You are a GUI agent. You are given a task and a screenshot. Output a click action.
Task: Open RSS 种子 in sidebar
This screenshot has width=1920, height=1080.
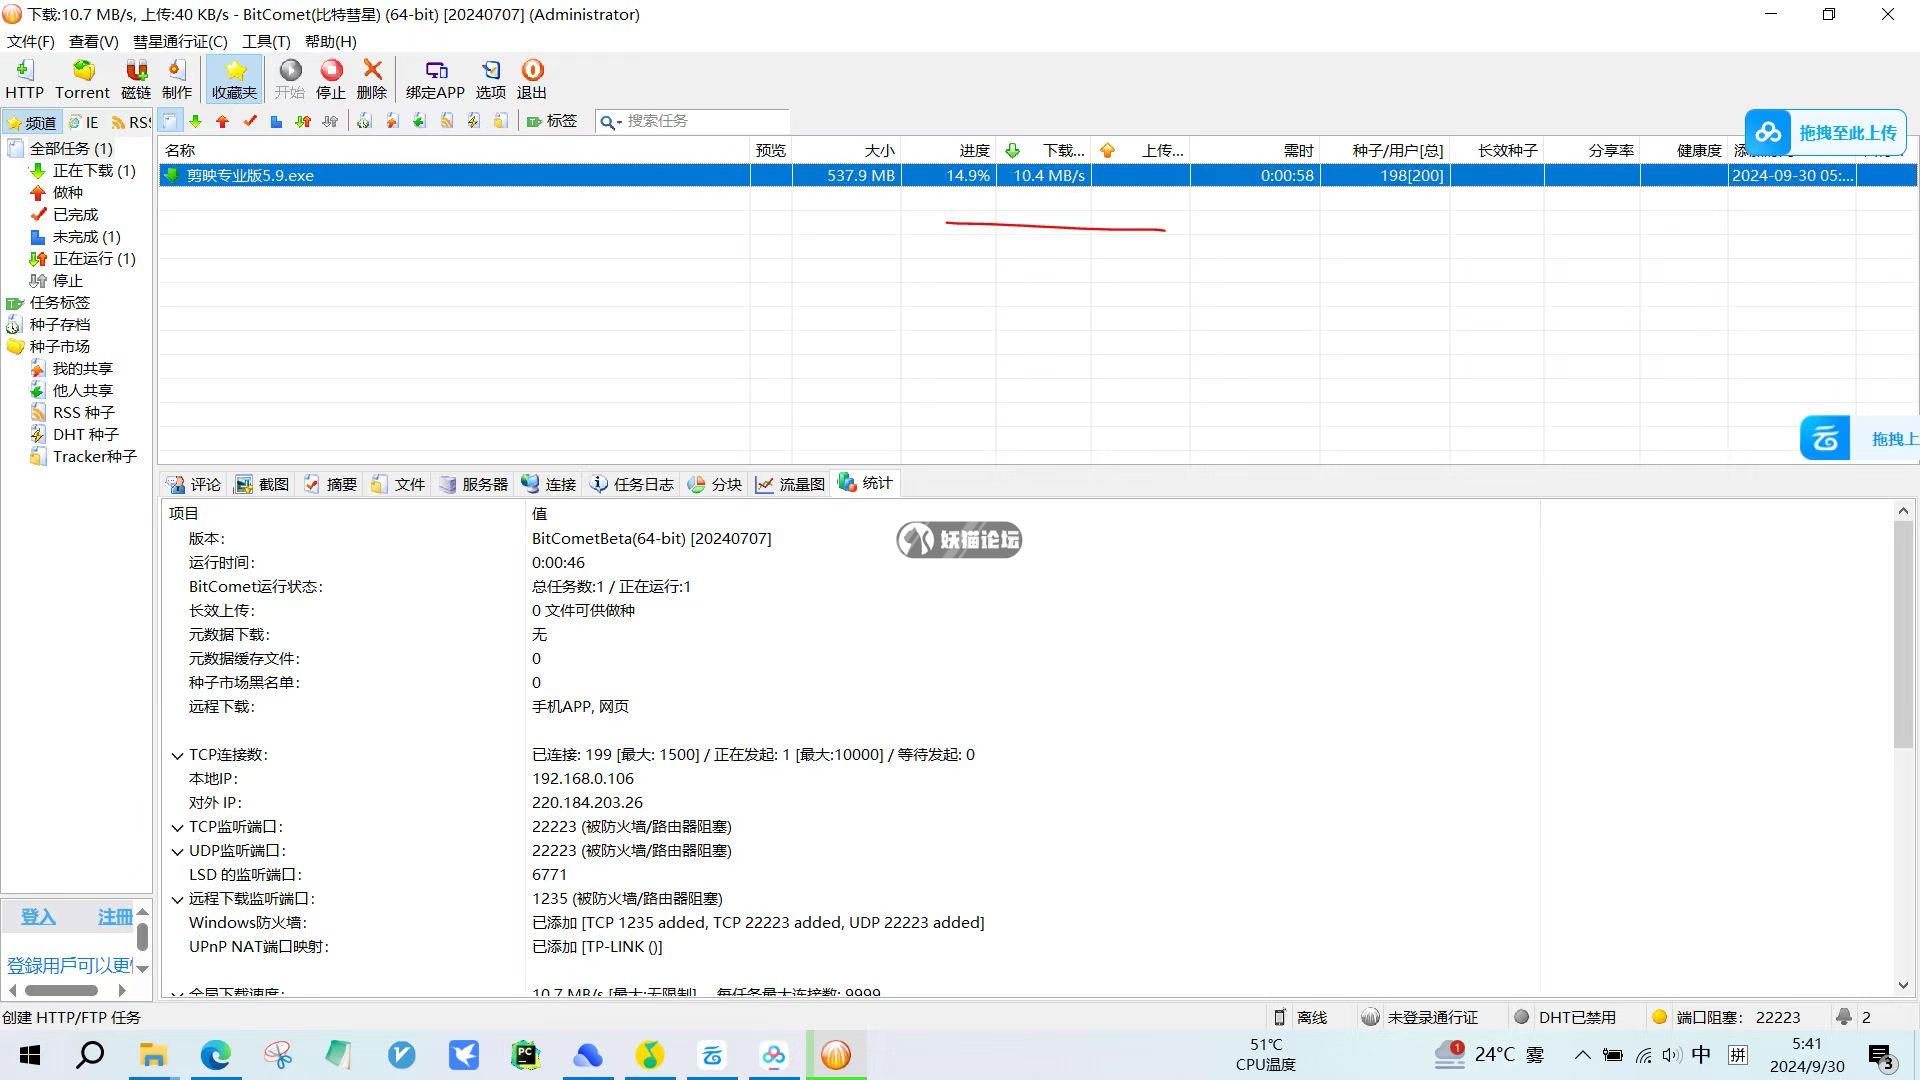(83, 413)
